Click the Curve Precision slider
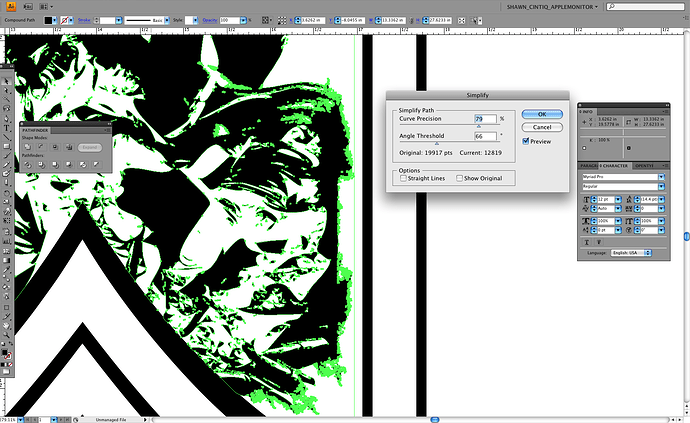This screenshot has width=690, height=423. [x=479, y=126]
